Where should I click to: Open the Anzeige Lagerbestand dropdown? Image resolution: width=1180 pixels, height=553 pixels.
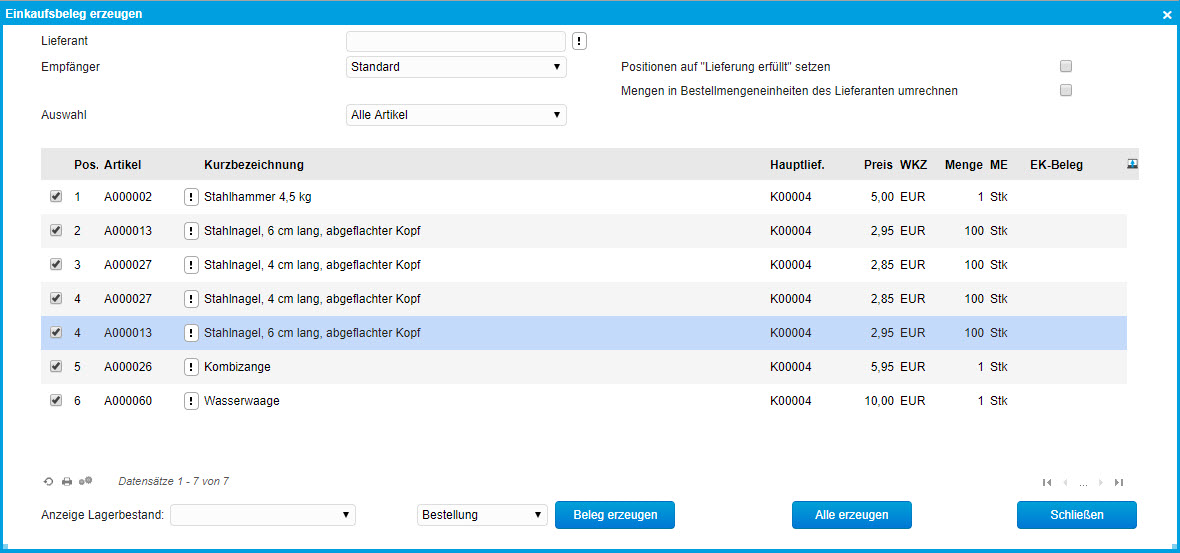coord(263,515)
